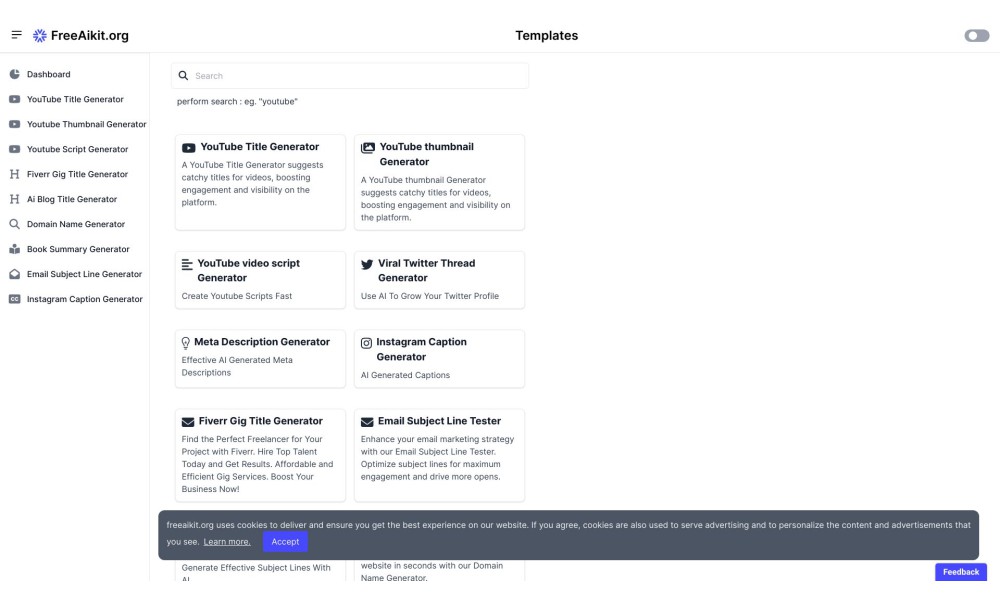
Task: Click the search magnifier icon in search bar
Action: point(183,75)
